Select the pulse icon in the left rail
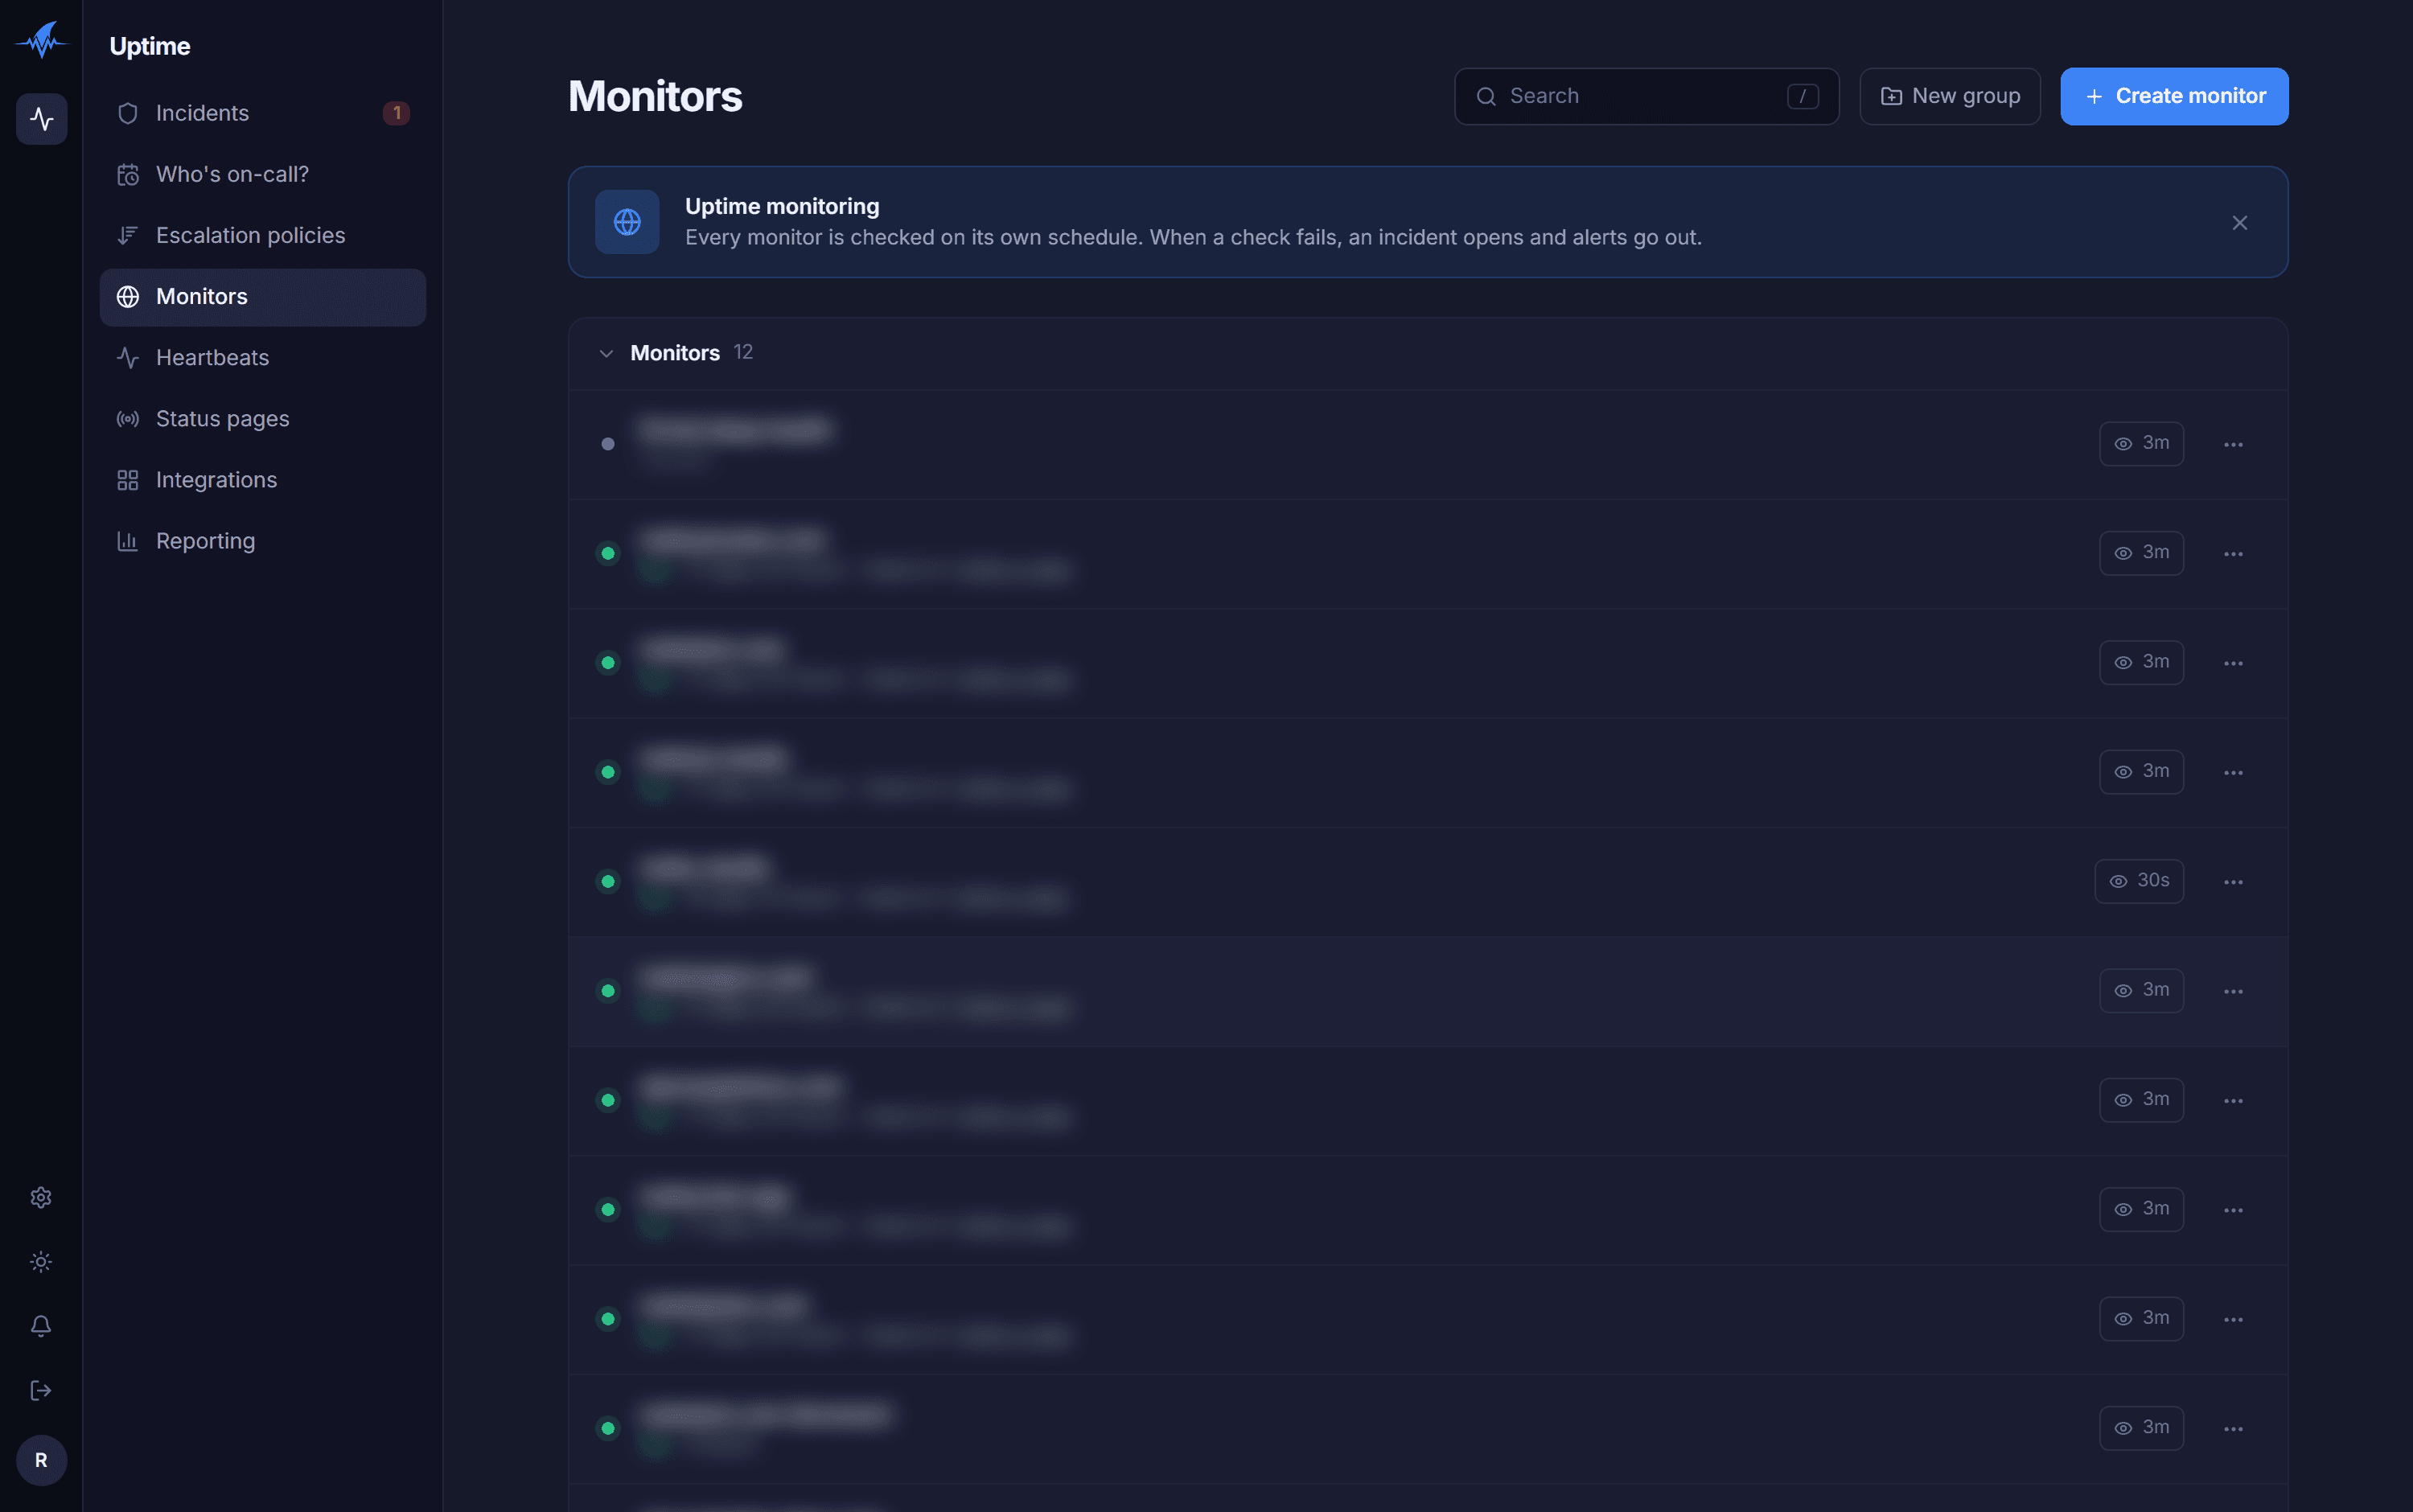This screenshot has width=2413, height=1512. tap(41, 119)
